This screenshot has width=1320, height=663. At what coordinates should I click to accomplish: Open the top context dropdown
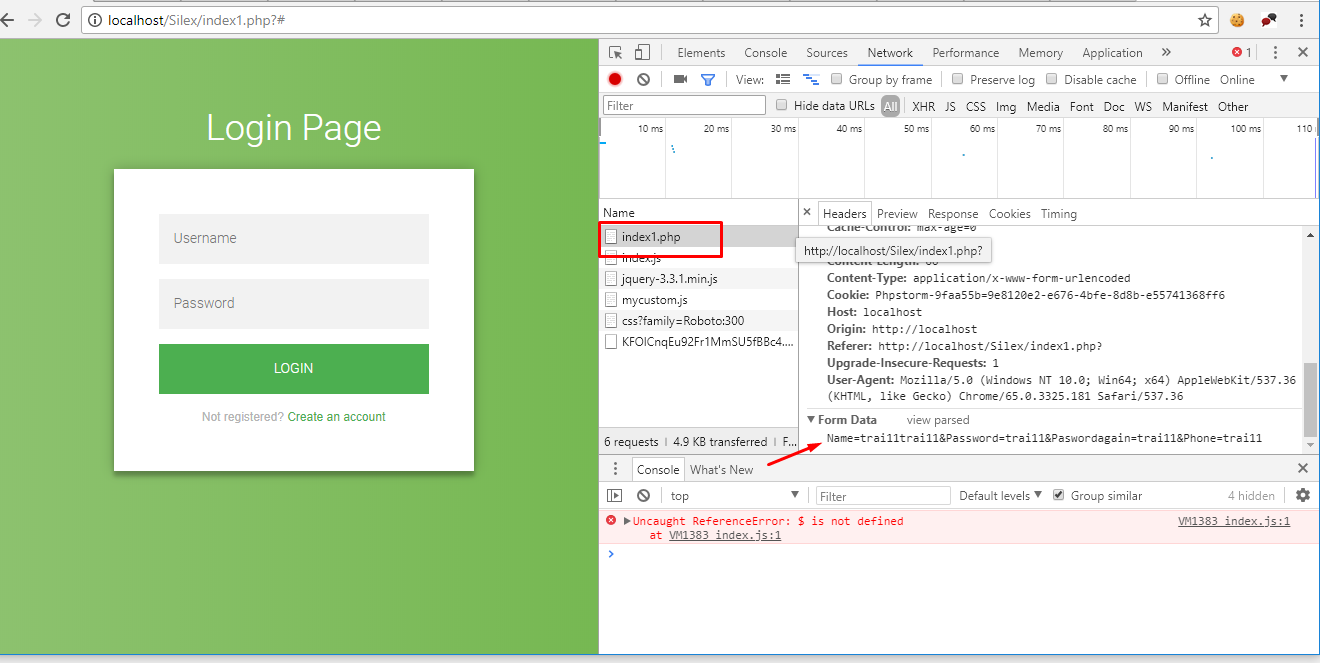tap(734, 495)
